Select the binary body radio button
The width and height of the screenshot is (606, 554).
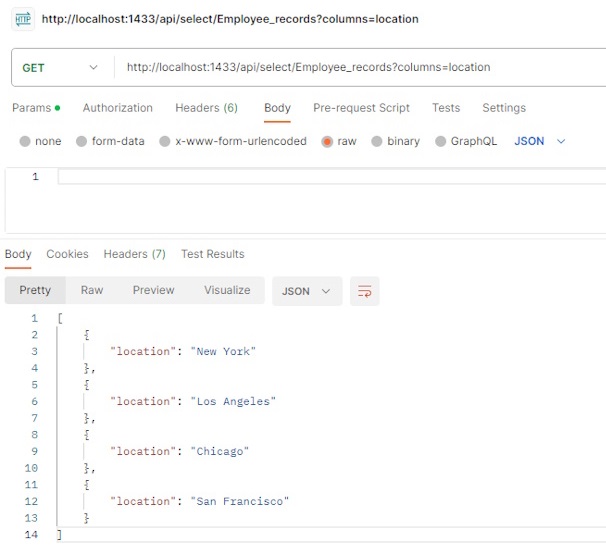coord(376,141)
